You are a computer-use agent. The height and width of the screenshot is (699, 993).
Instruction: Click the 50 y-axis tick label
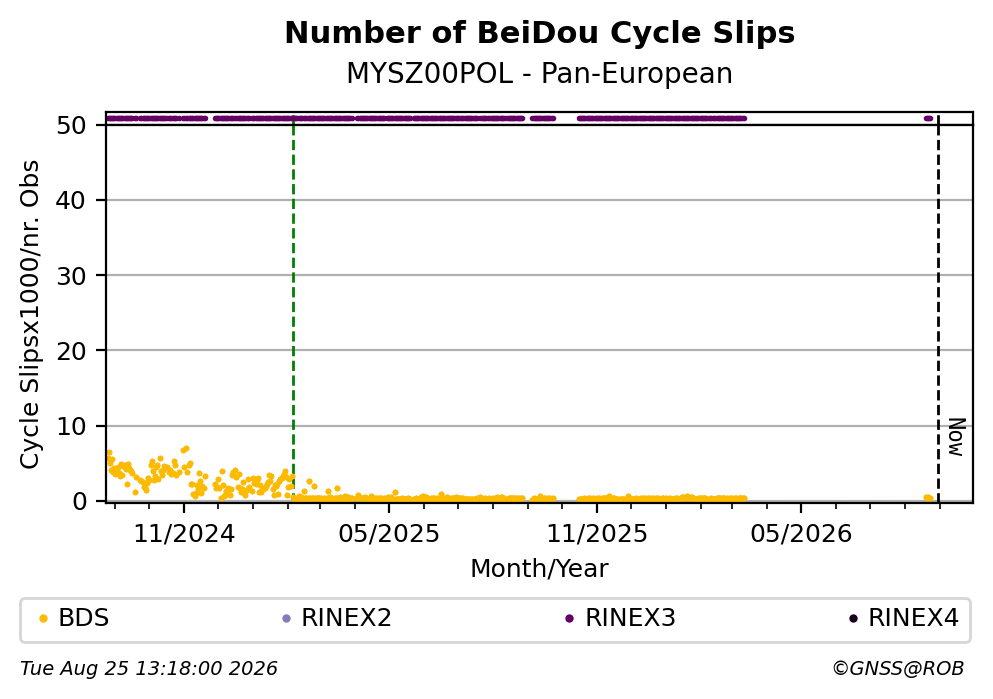72,125
